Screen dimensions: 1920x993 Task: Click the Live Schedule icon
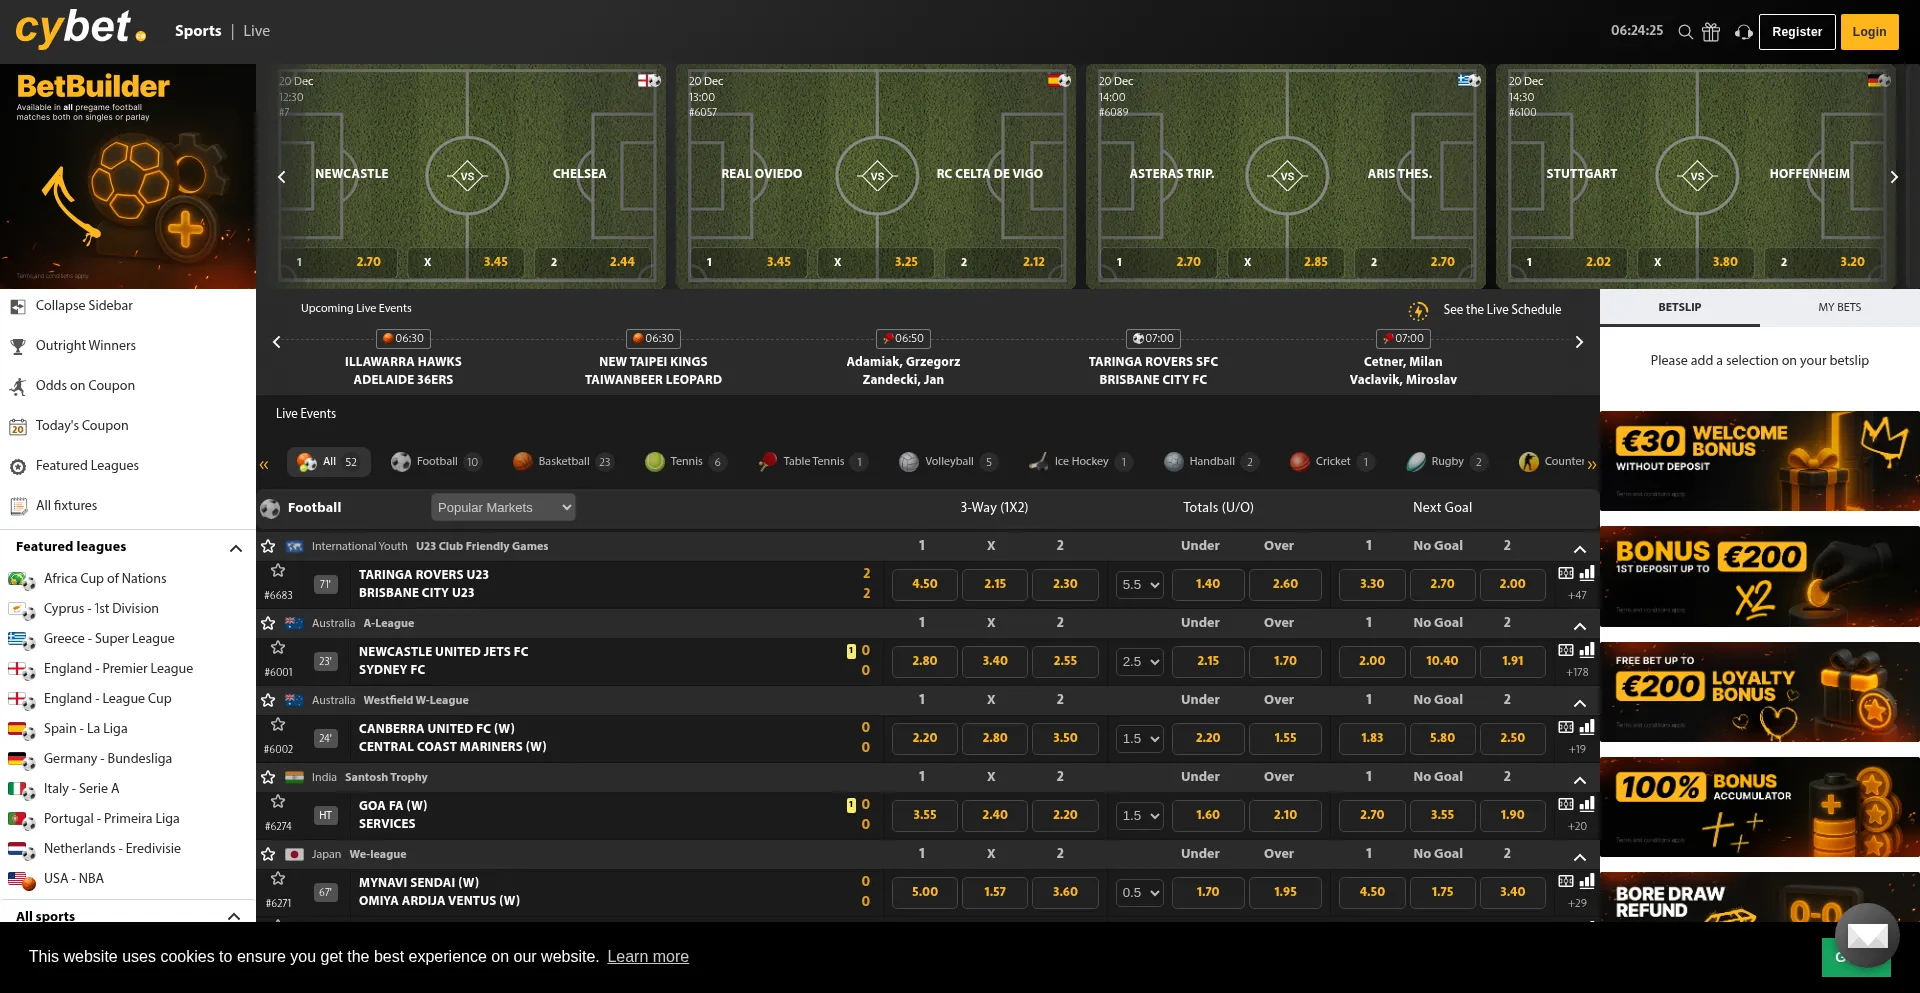pyautogui.click(x=1418, y=310)
